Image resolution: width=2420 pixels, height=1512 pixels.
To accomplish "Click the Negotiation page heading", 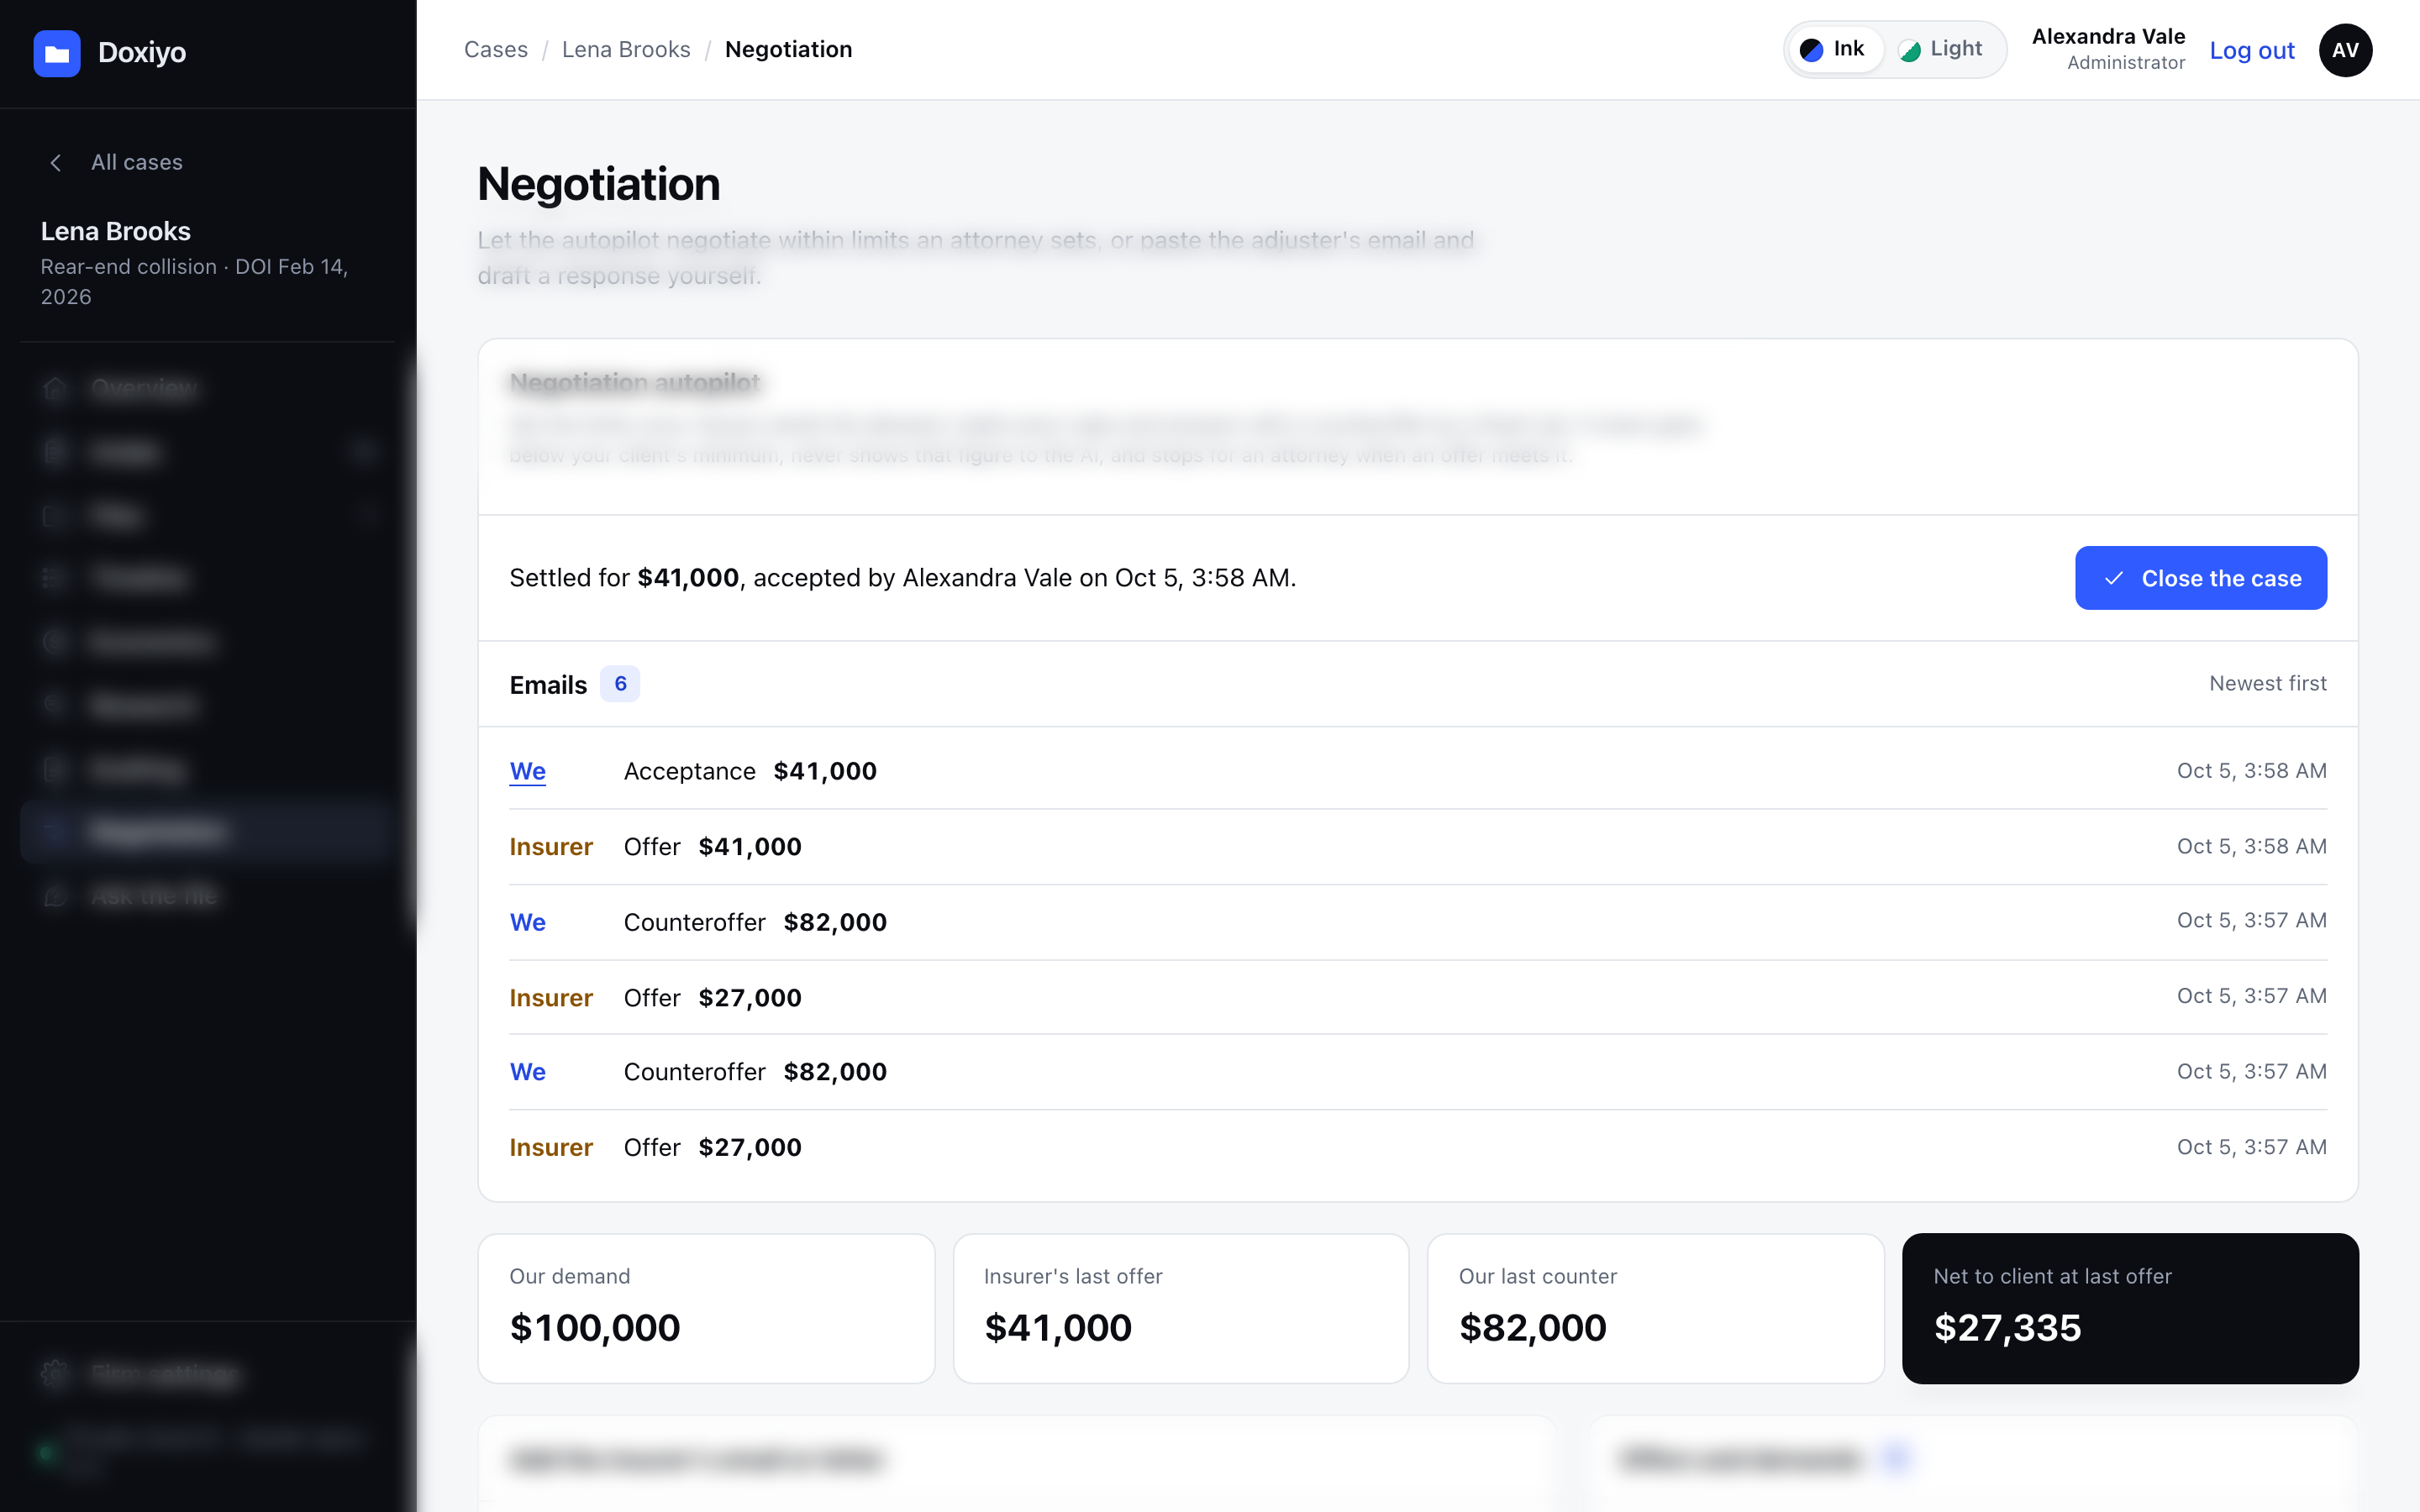I will [598, 184].
